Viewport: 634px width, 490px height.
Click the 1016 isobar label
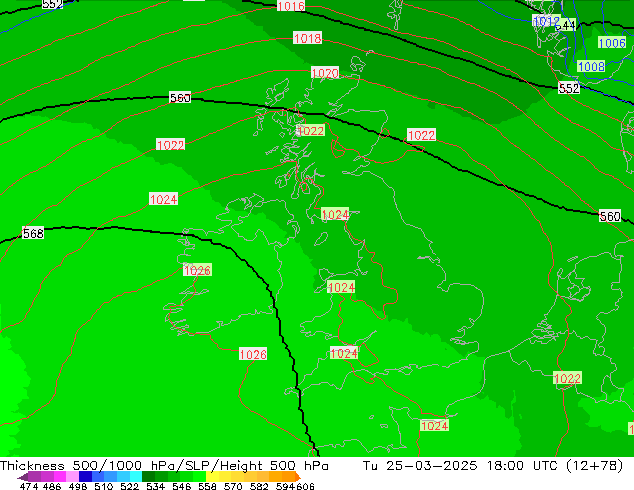coord(291,6)
